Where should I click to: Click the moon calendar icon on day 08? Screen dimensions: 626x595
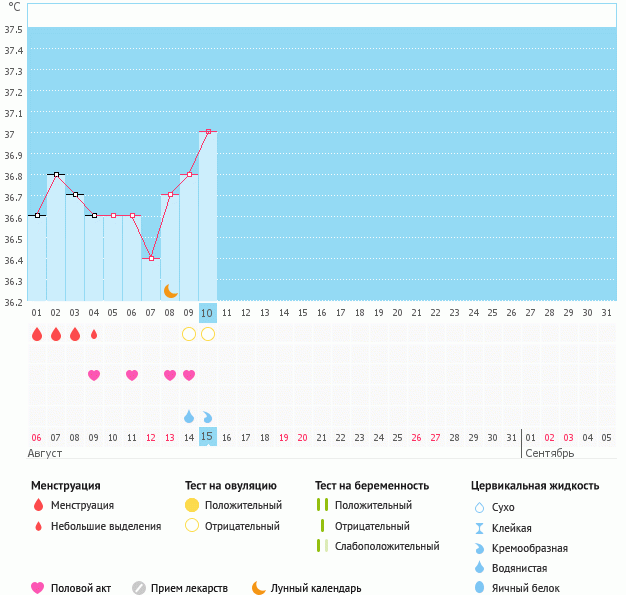(x=171, y=290)
